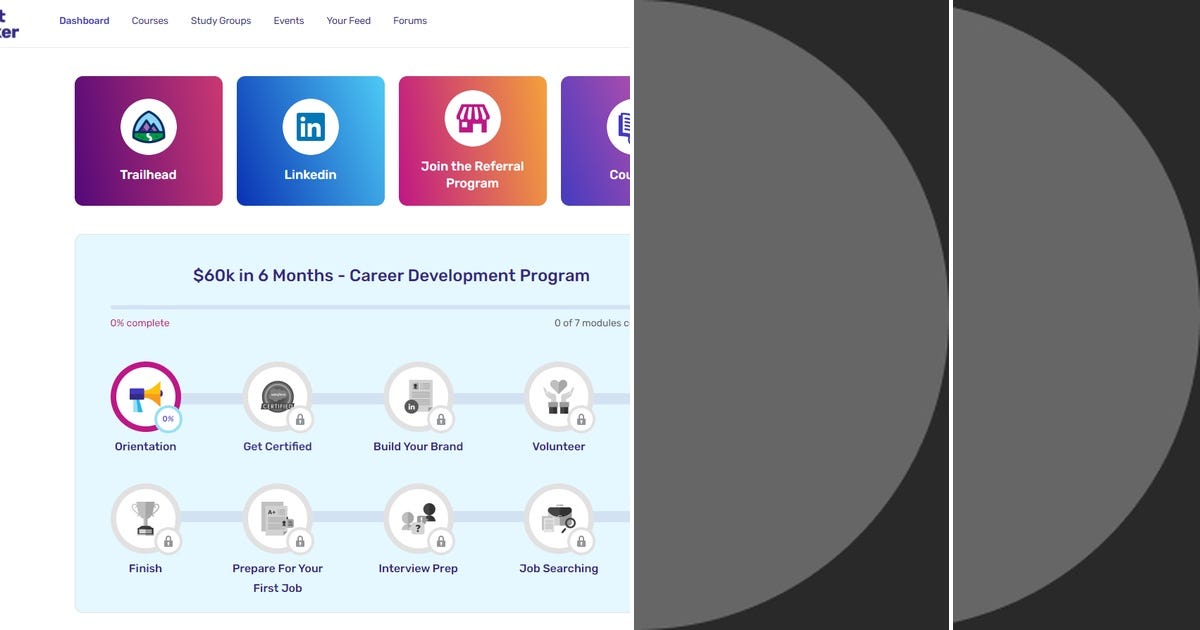The height and width of the screenshot is (630, 1200).
Task: Go to the Forums section
Action: [410, 20]
